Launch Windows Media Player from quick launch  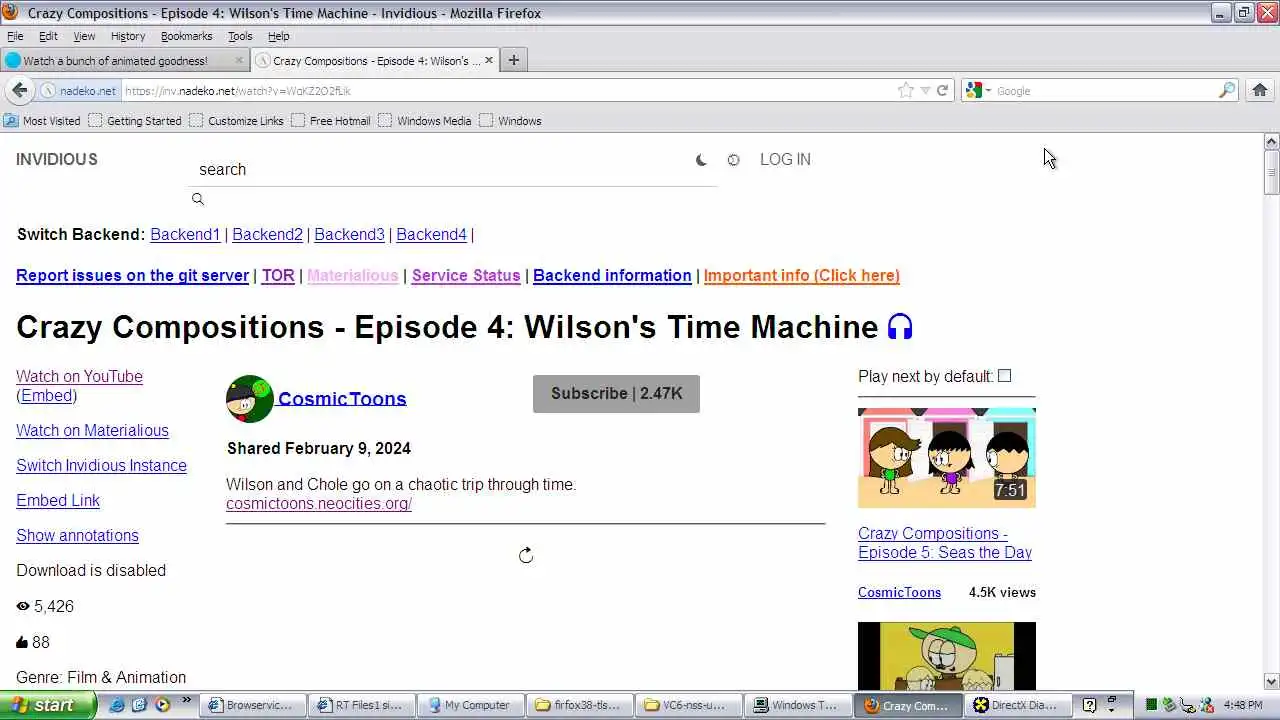coord(161,705)
